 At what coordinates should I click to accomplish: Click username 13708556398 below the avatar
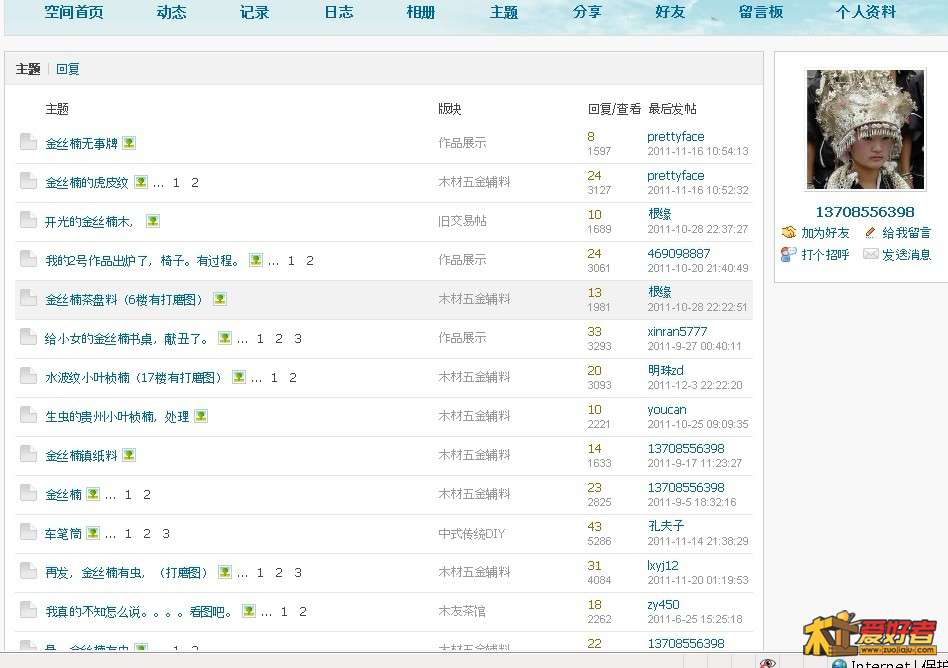pyautogui.click(x=865, y=212)
